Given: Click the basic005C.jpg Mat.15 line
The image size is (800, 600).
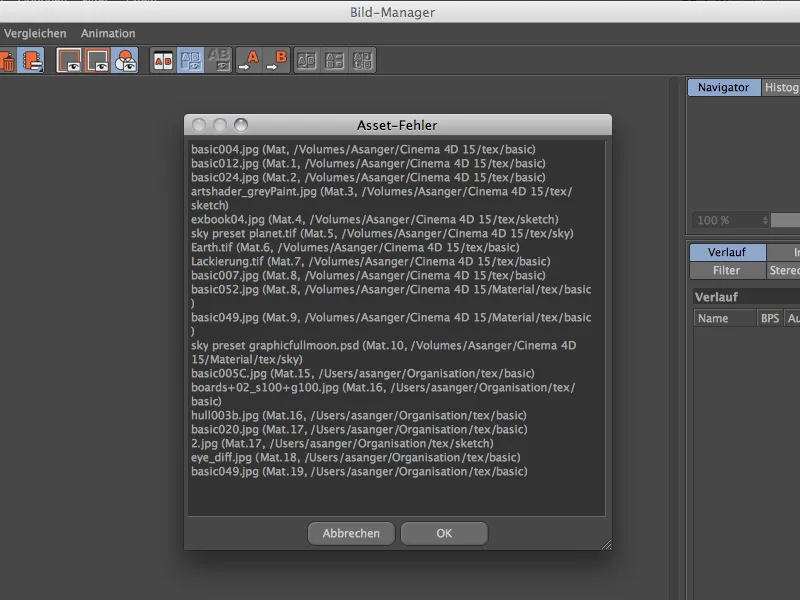Looking at the screenshot, I should (363, 373).
